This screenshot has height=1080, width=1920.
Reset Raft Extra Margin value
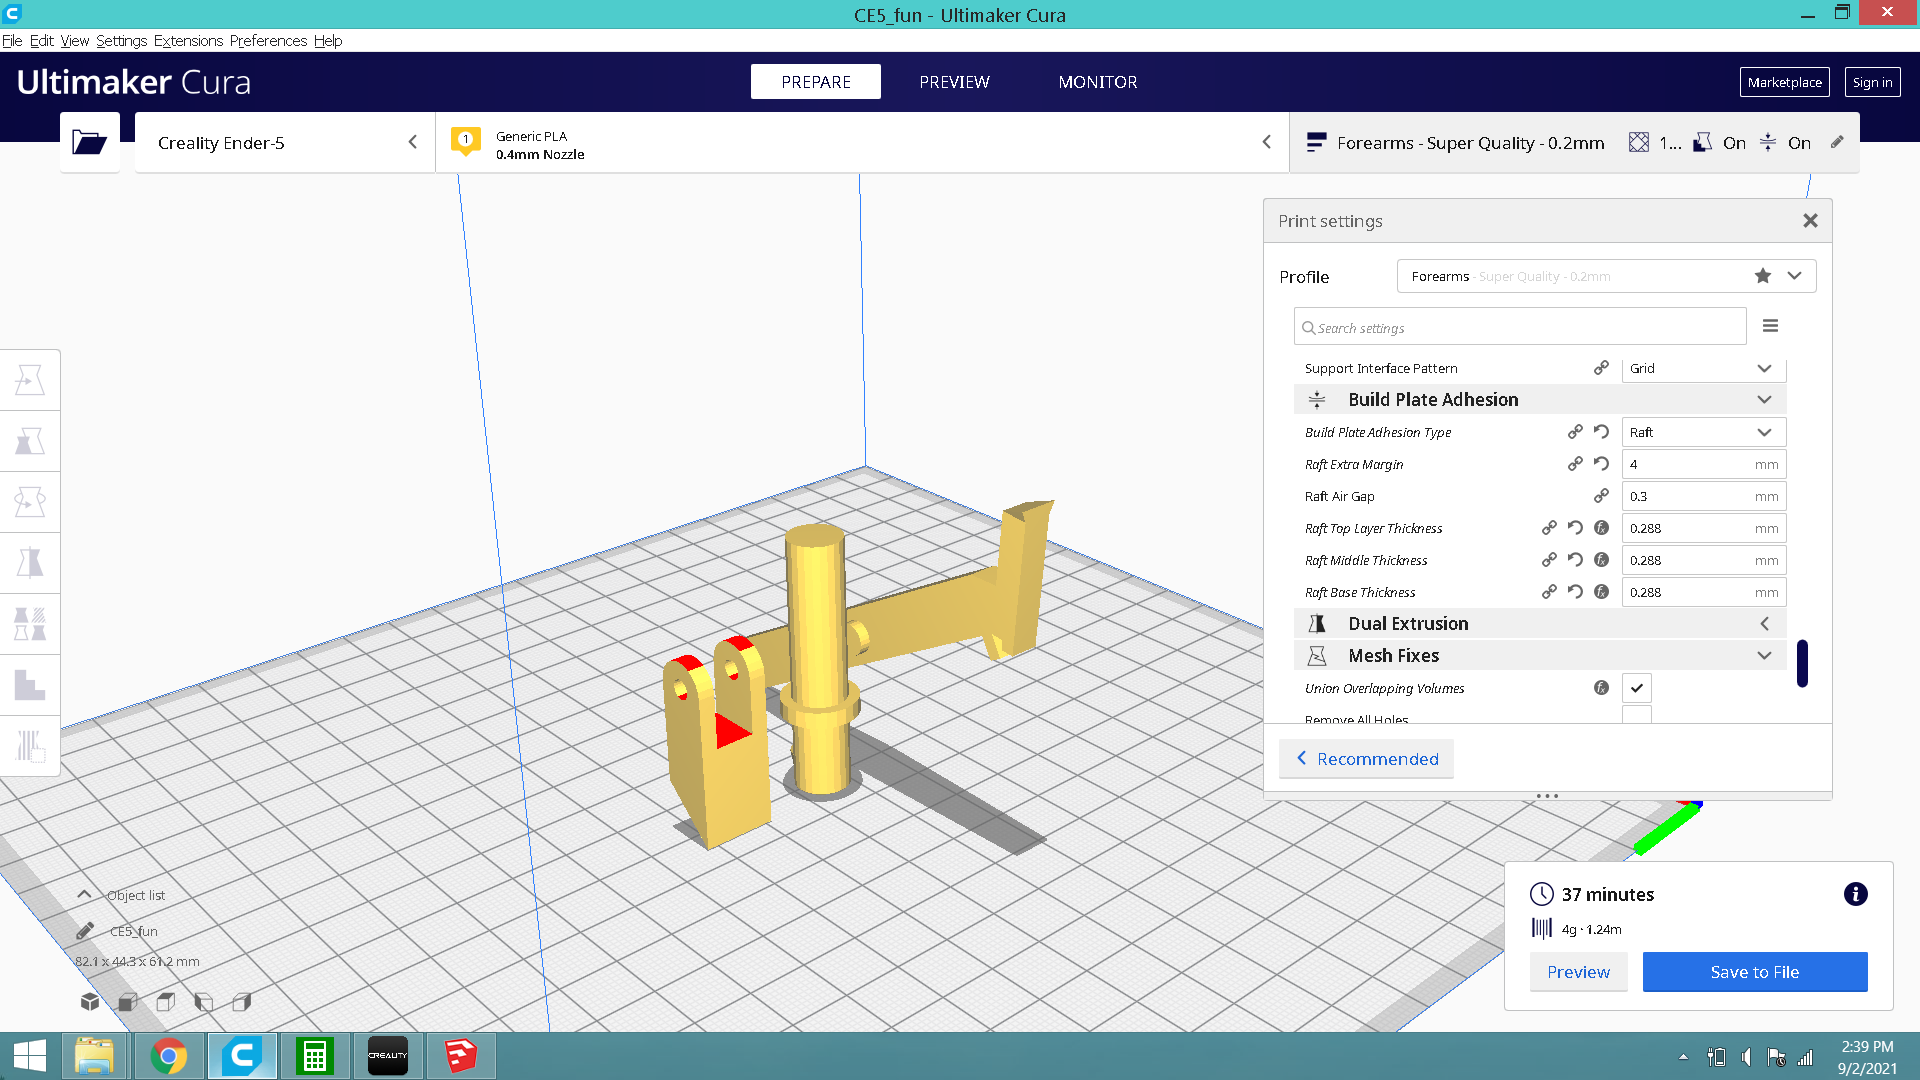point(1601,464)
